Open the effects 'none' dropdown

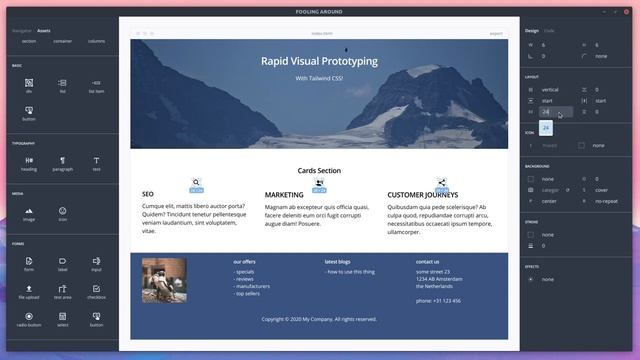[548, 280]
